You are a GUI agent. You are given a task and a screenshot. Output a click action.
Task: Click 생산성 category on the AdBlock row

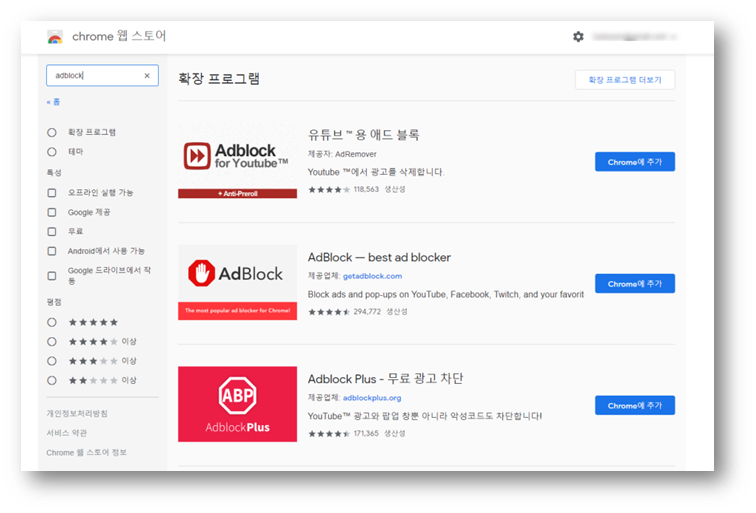(x=397, y=312)
